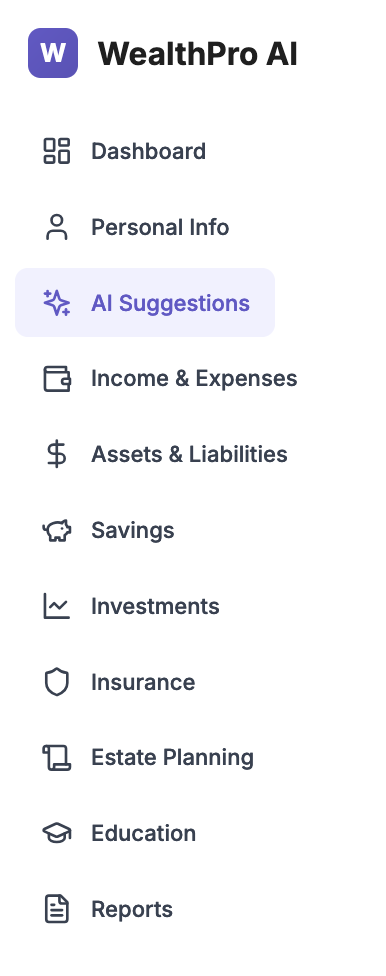The height and width of the screenshot is (976, 386).
Task: Click the Insurance shield icon
Action: [57, 682]
